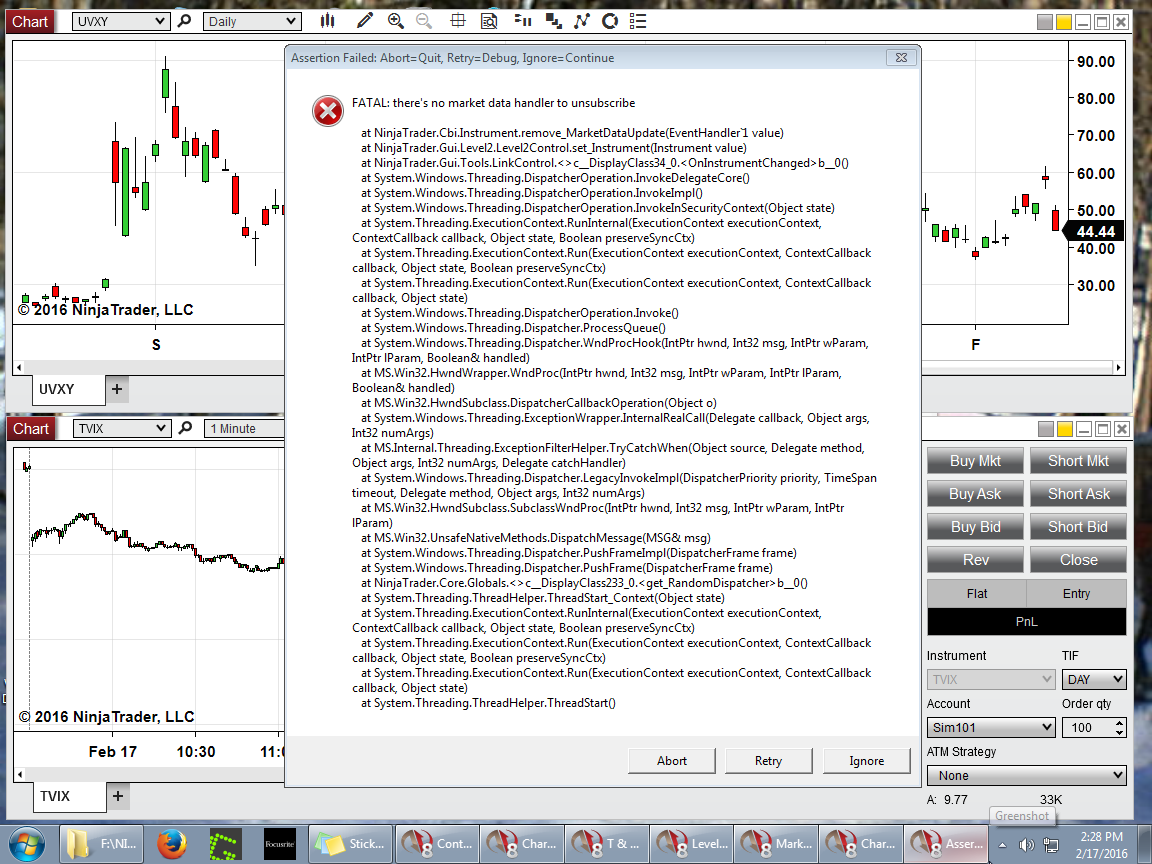Open the Daily interval dropdown
This screenshot has width=1152, height=864.
tap(252, 21)
